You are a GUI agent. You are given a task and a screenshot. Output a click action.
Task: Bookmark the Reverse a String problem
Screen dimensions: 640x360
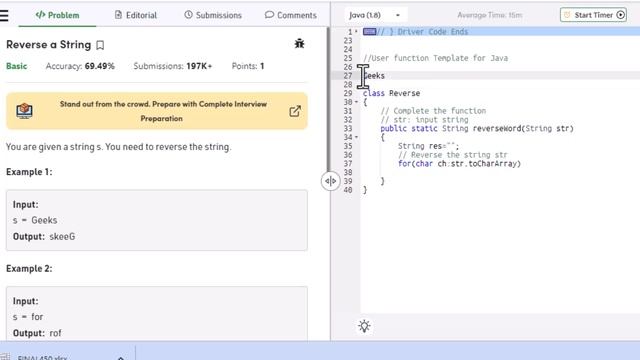[100, 45]
